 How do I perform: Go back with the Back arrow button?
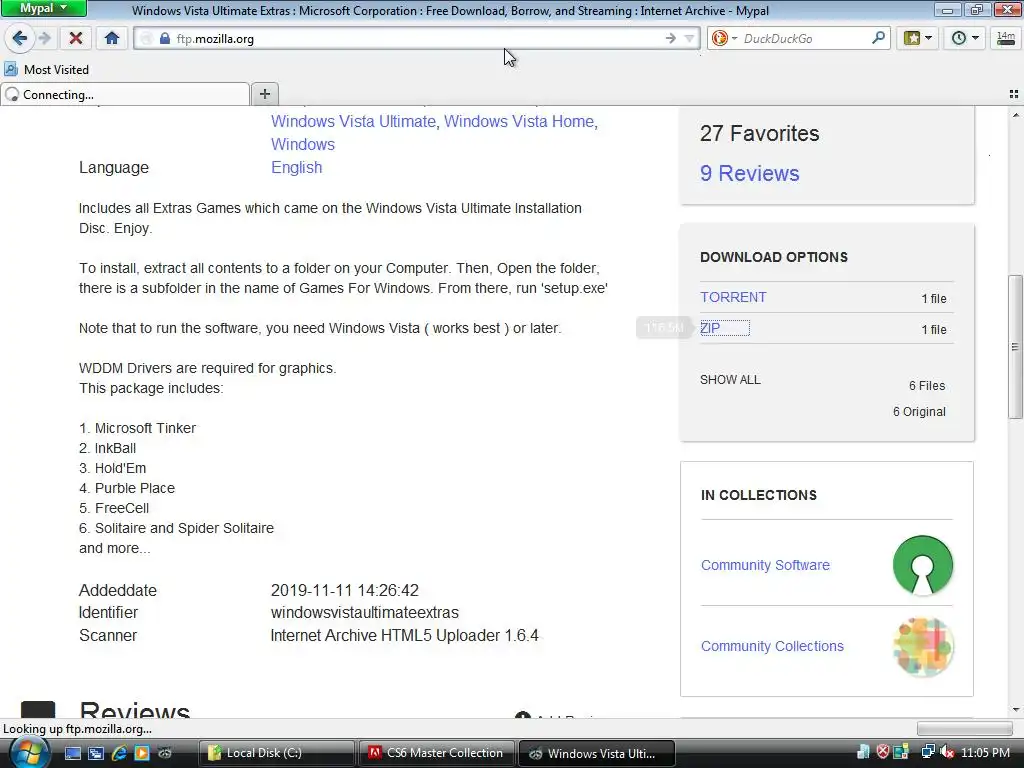pyautogui.click(x=20, y=39)
